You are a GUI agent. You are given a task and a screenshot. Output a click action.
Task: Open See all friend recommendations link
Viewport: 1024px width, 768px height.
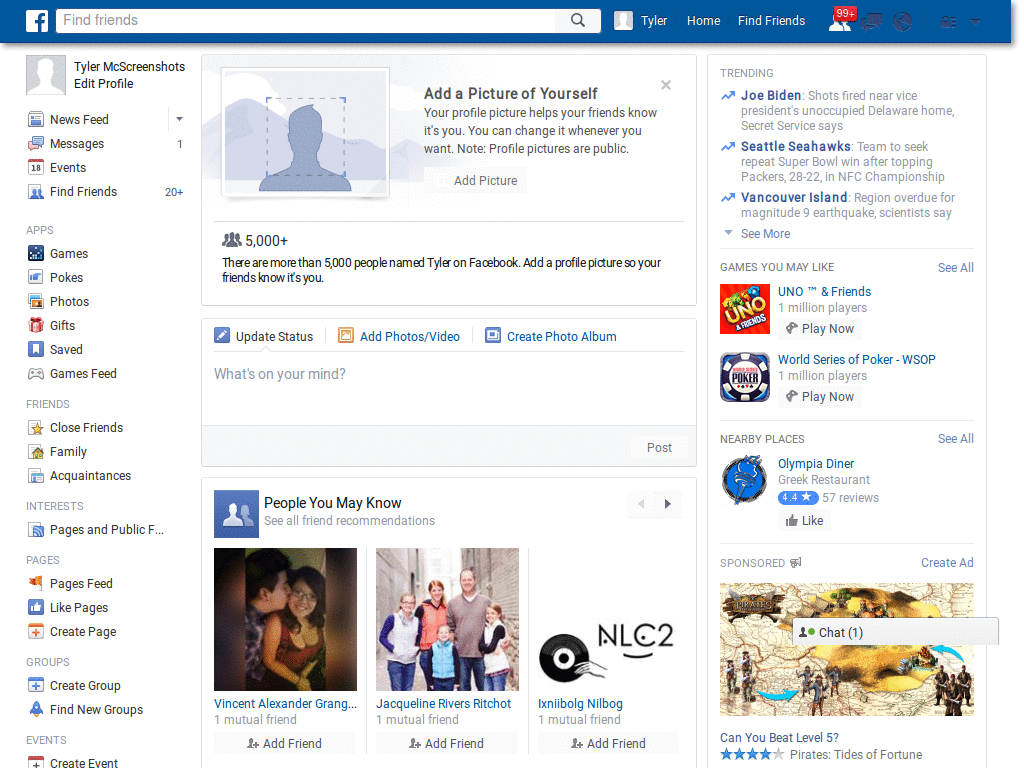pyautogui.click(x=349, y=521)
